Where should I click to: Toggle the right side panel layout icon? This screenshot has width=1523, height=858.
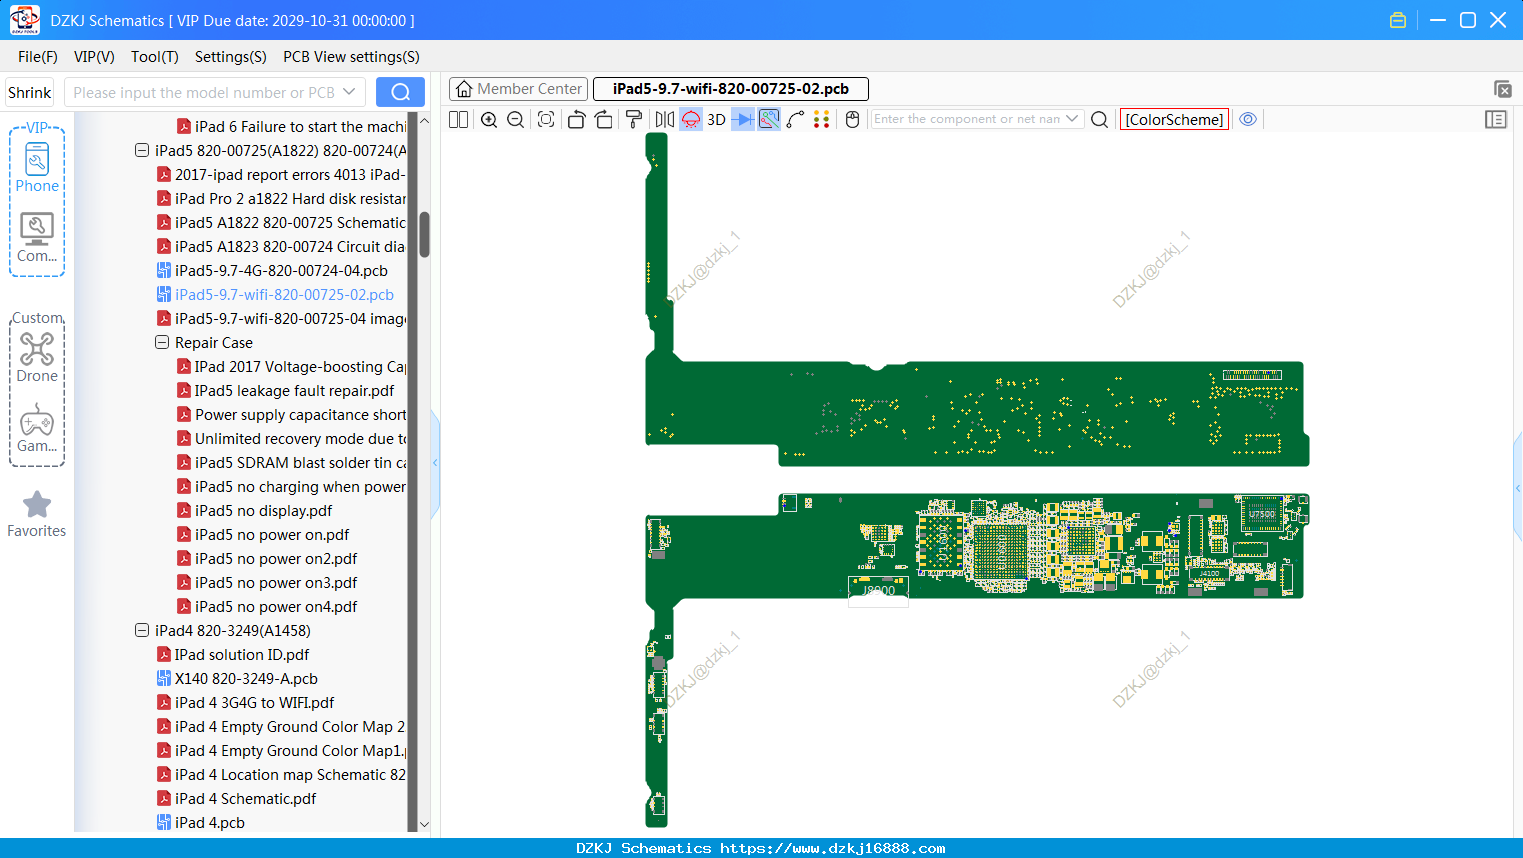(1496, 119)
